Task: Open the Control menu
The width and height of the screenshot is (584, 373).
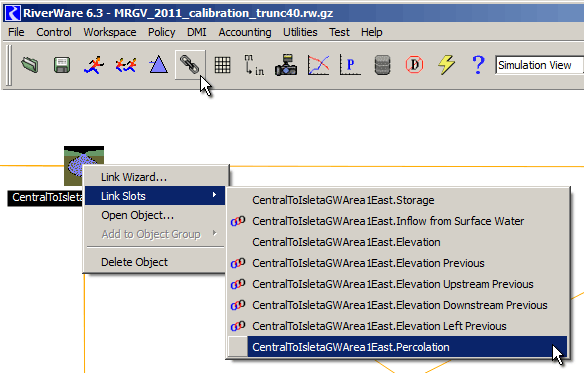Action: (x=54, y=32)
